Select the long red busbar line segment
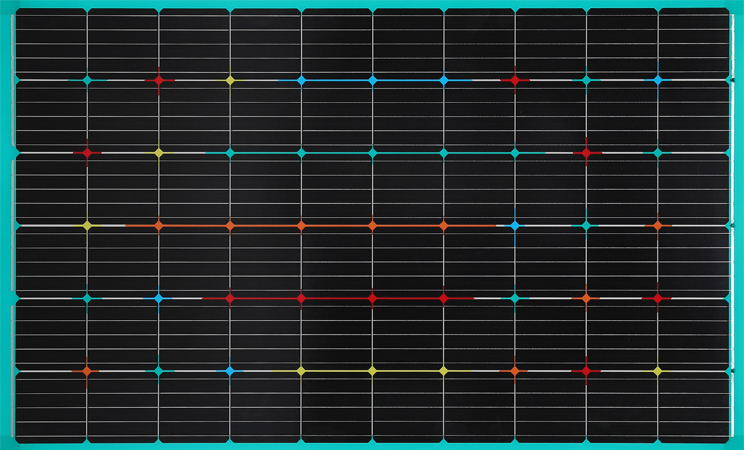The height and width of the screenshot is (450, 744). coord(336,298)
